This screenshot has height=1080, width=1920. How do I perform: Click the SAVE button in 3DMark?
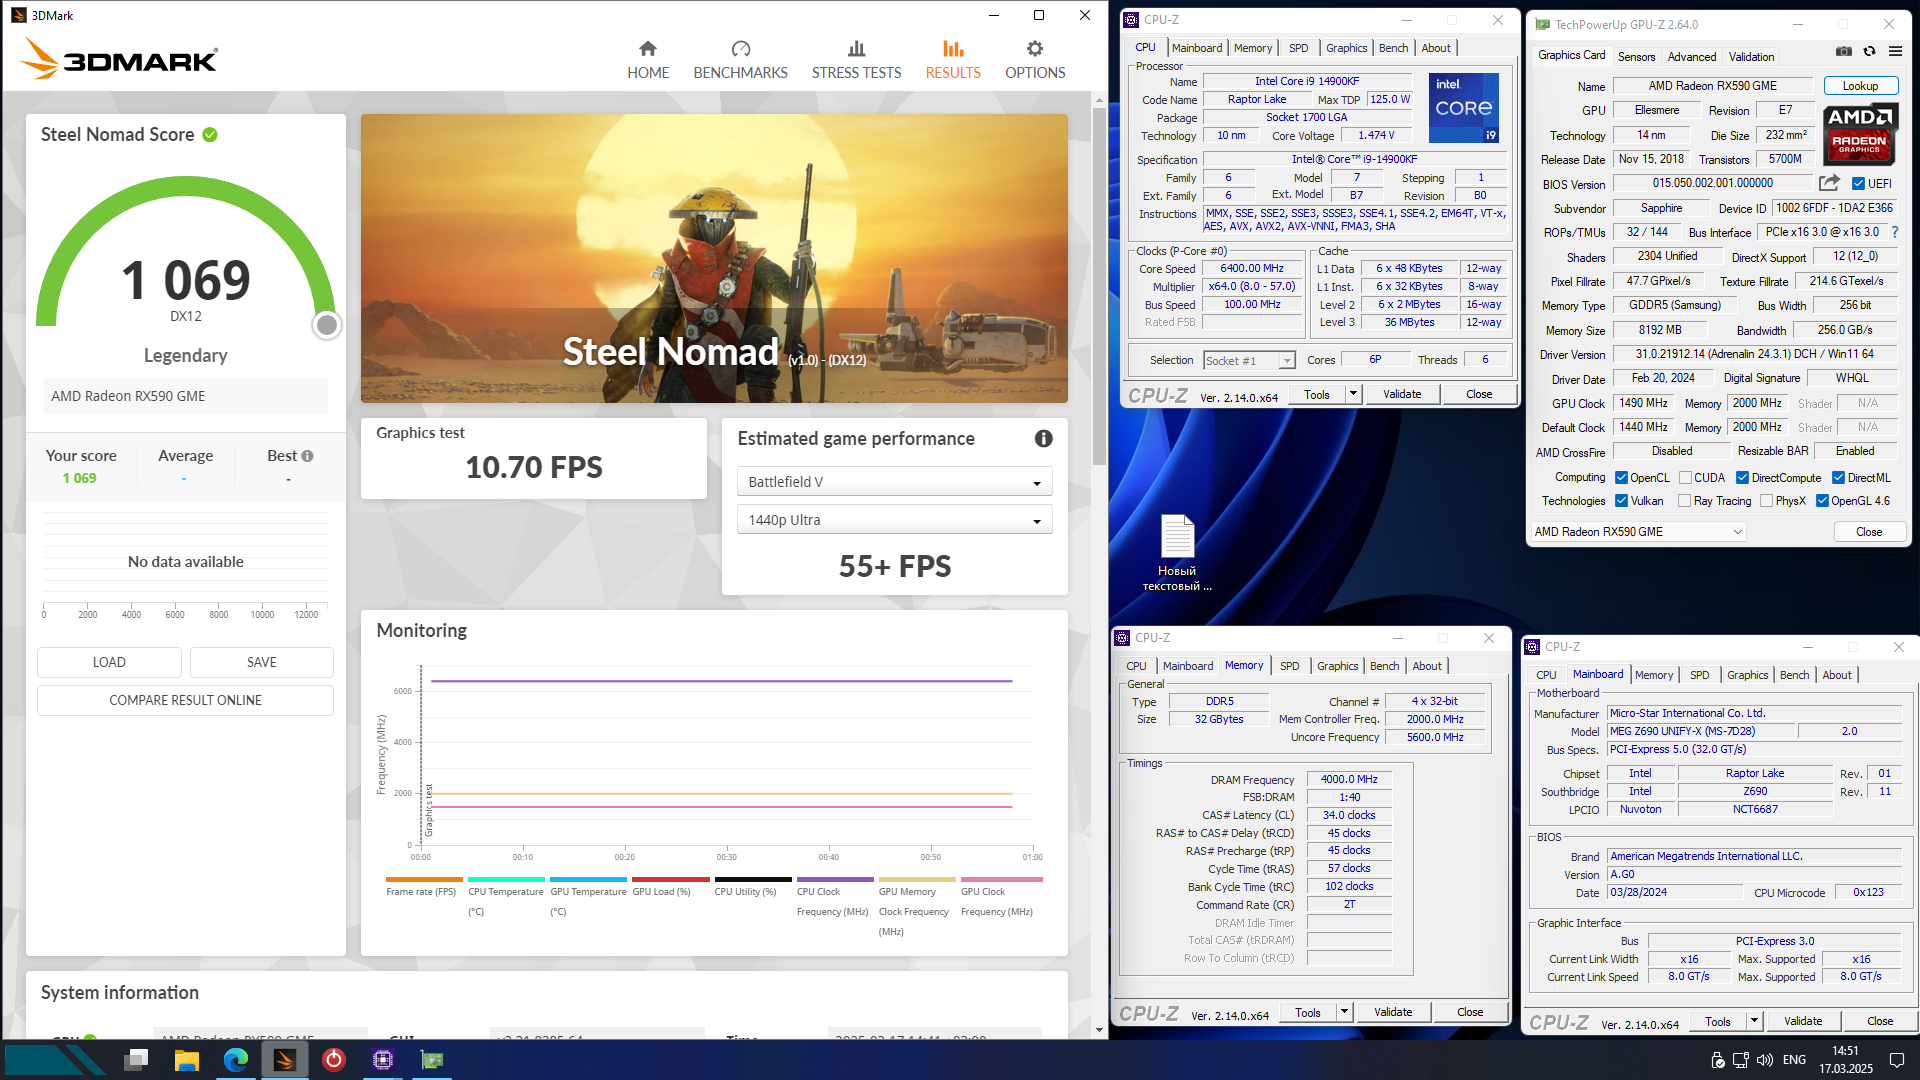(262, 662)
